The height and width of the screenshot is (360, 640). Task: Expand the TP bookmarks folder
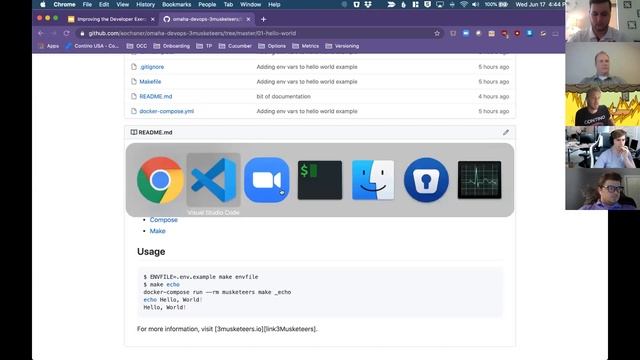pos(204,46)
